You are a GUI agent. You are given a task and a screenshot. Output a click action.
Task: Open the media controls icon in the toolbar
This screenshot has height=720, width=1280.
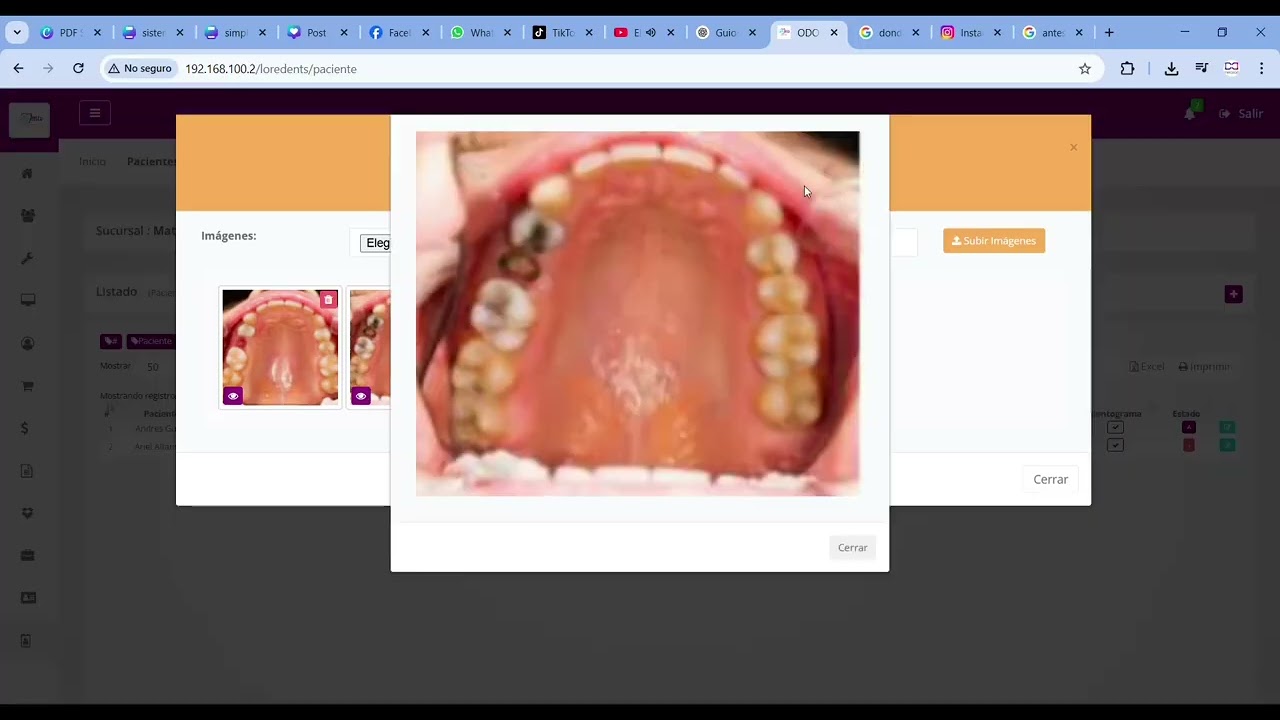[1202, 69]
